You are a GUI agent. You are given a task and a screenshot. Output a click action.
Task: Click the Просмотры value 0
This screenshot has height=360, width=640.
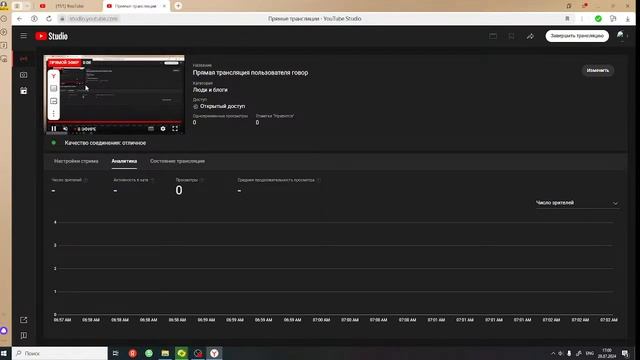pos(179,190)
